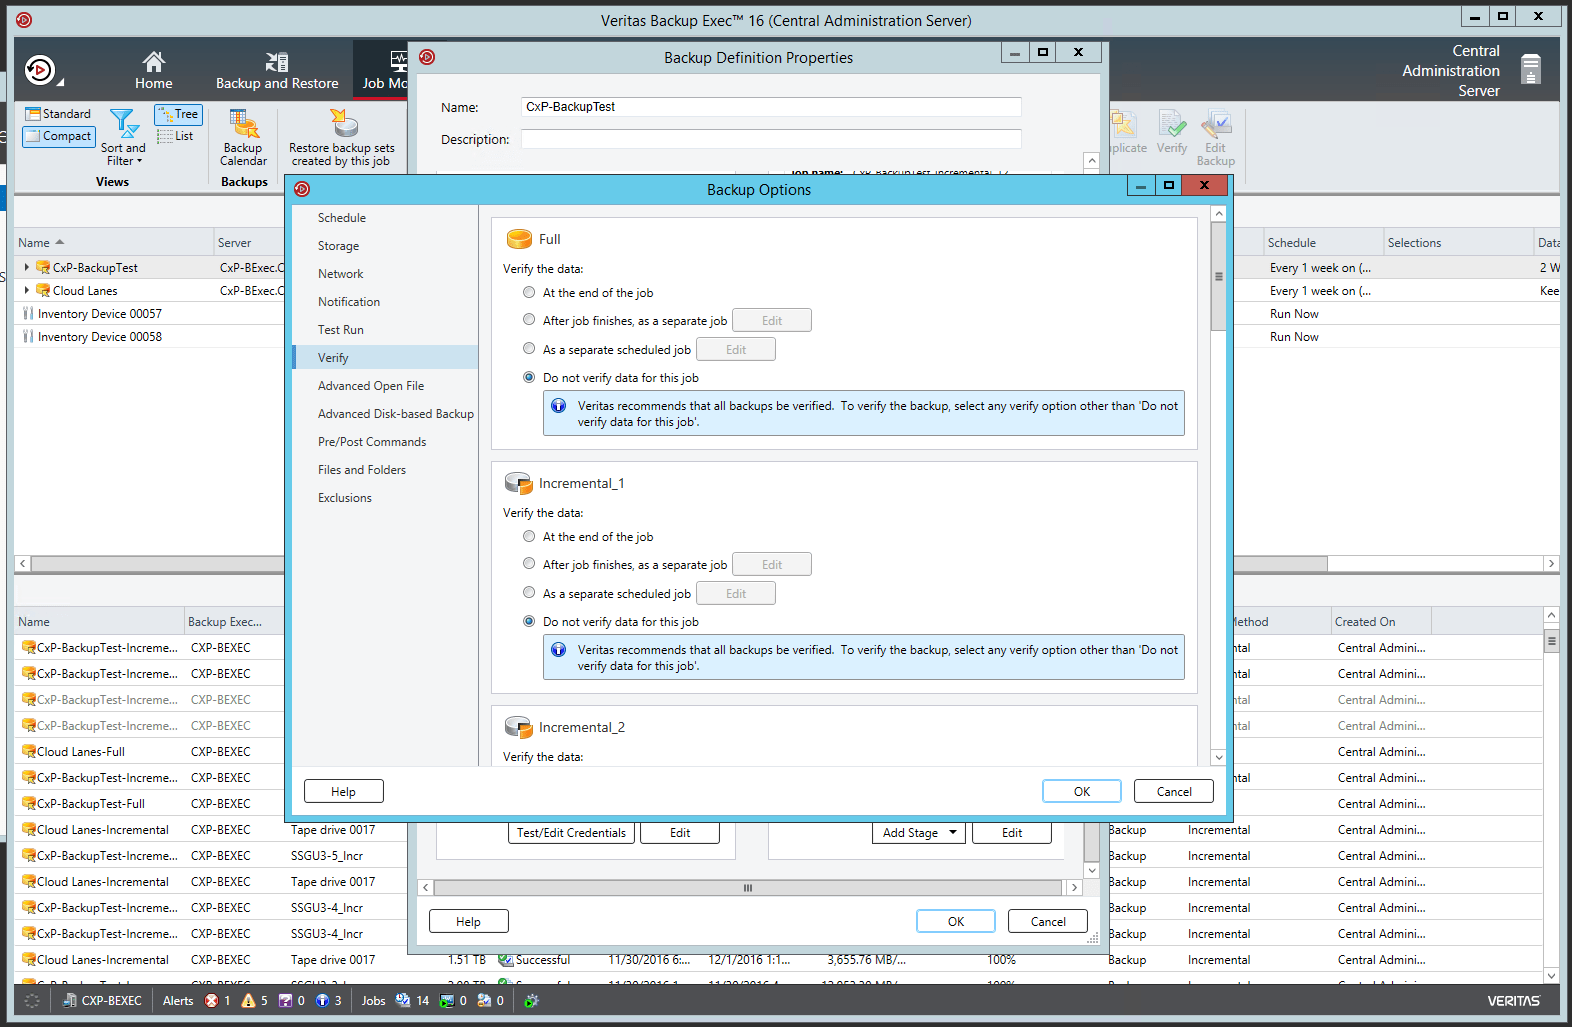Open Advanced Open File settings
The width and height of the screenshot is (1572, 1027).
(385, 386)
